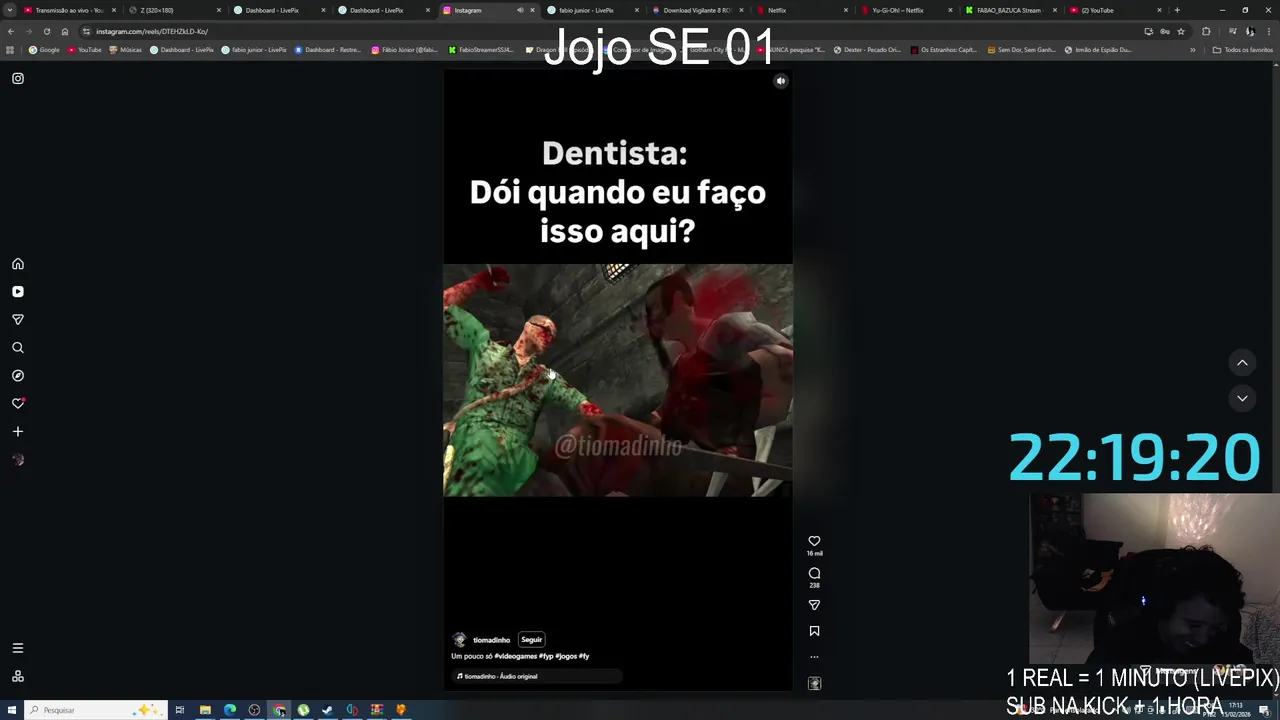The height and width of the screenshot is (720, 1280).
Task: Mute the Instagram tab via its speaker icon
Action: [x=519, y=10]
